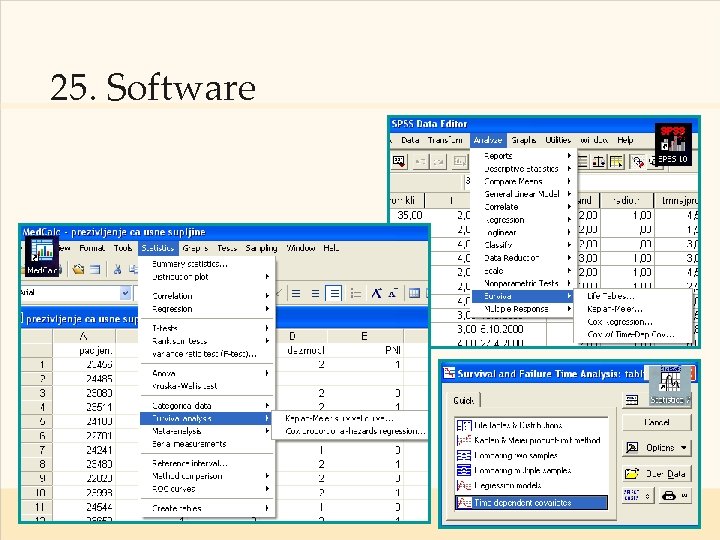720x540 pixels.
Task: Choose Kaplan-Meier survival curve in MedCalc submenu
Action: (339, 418)
